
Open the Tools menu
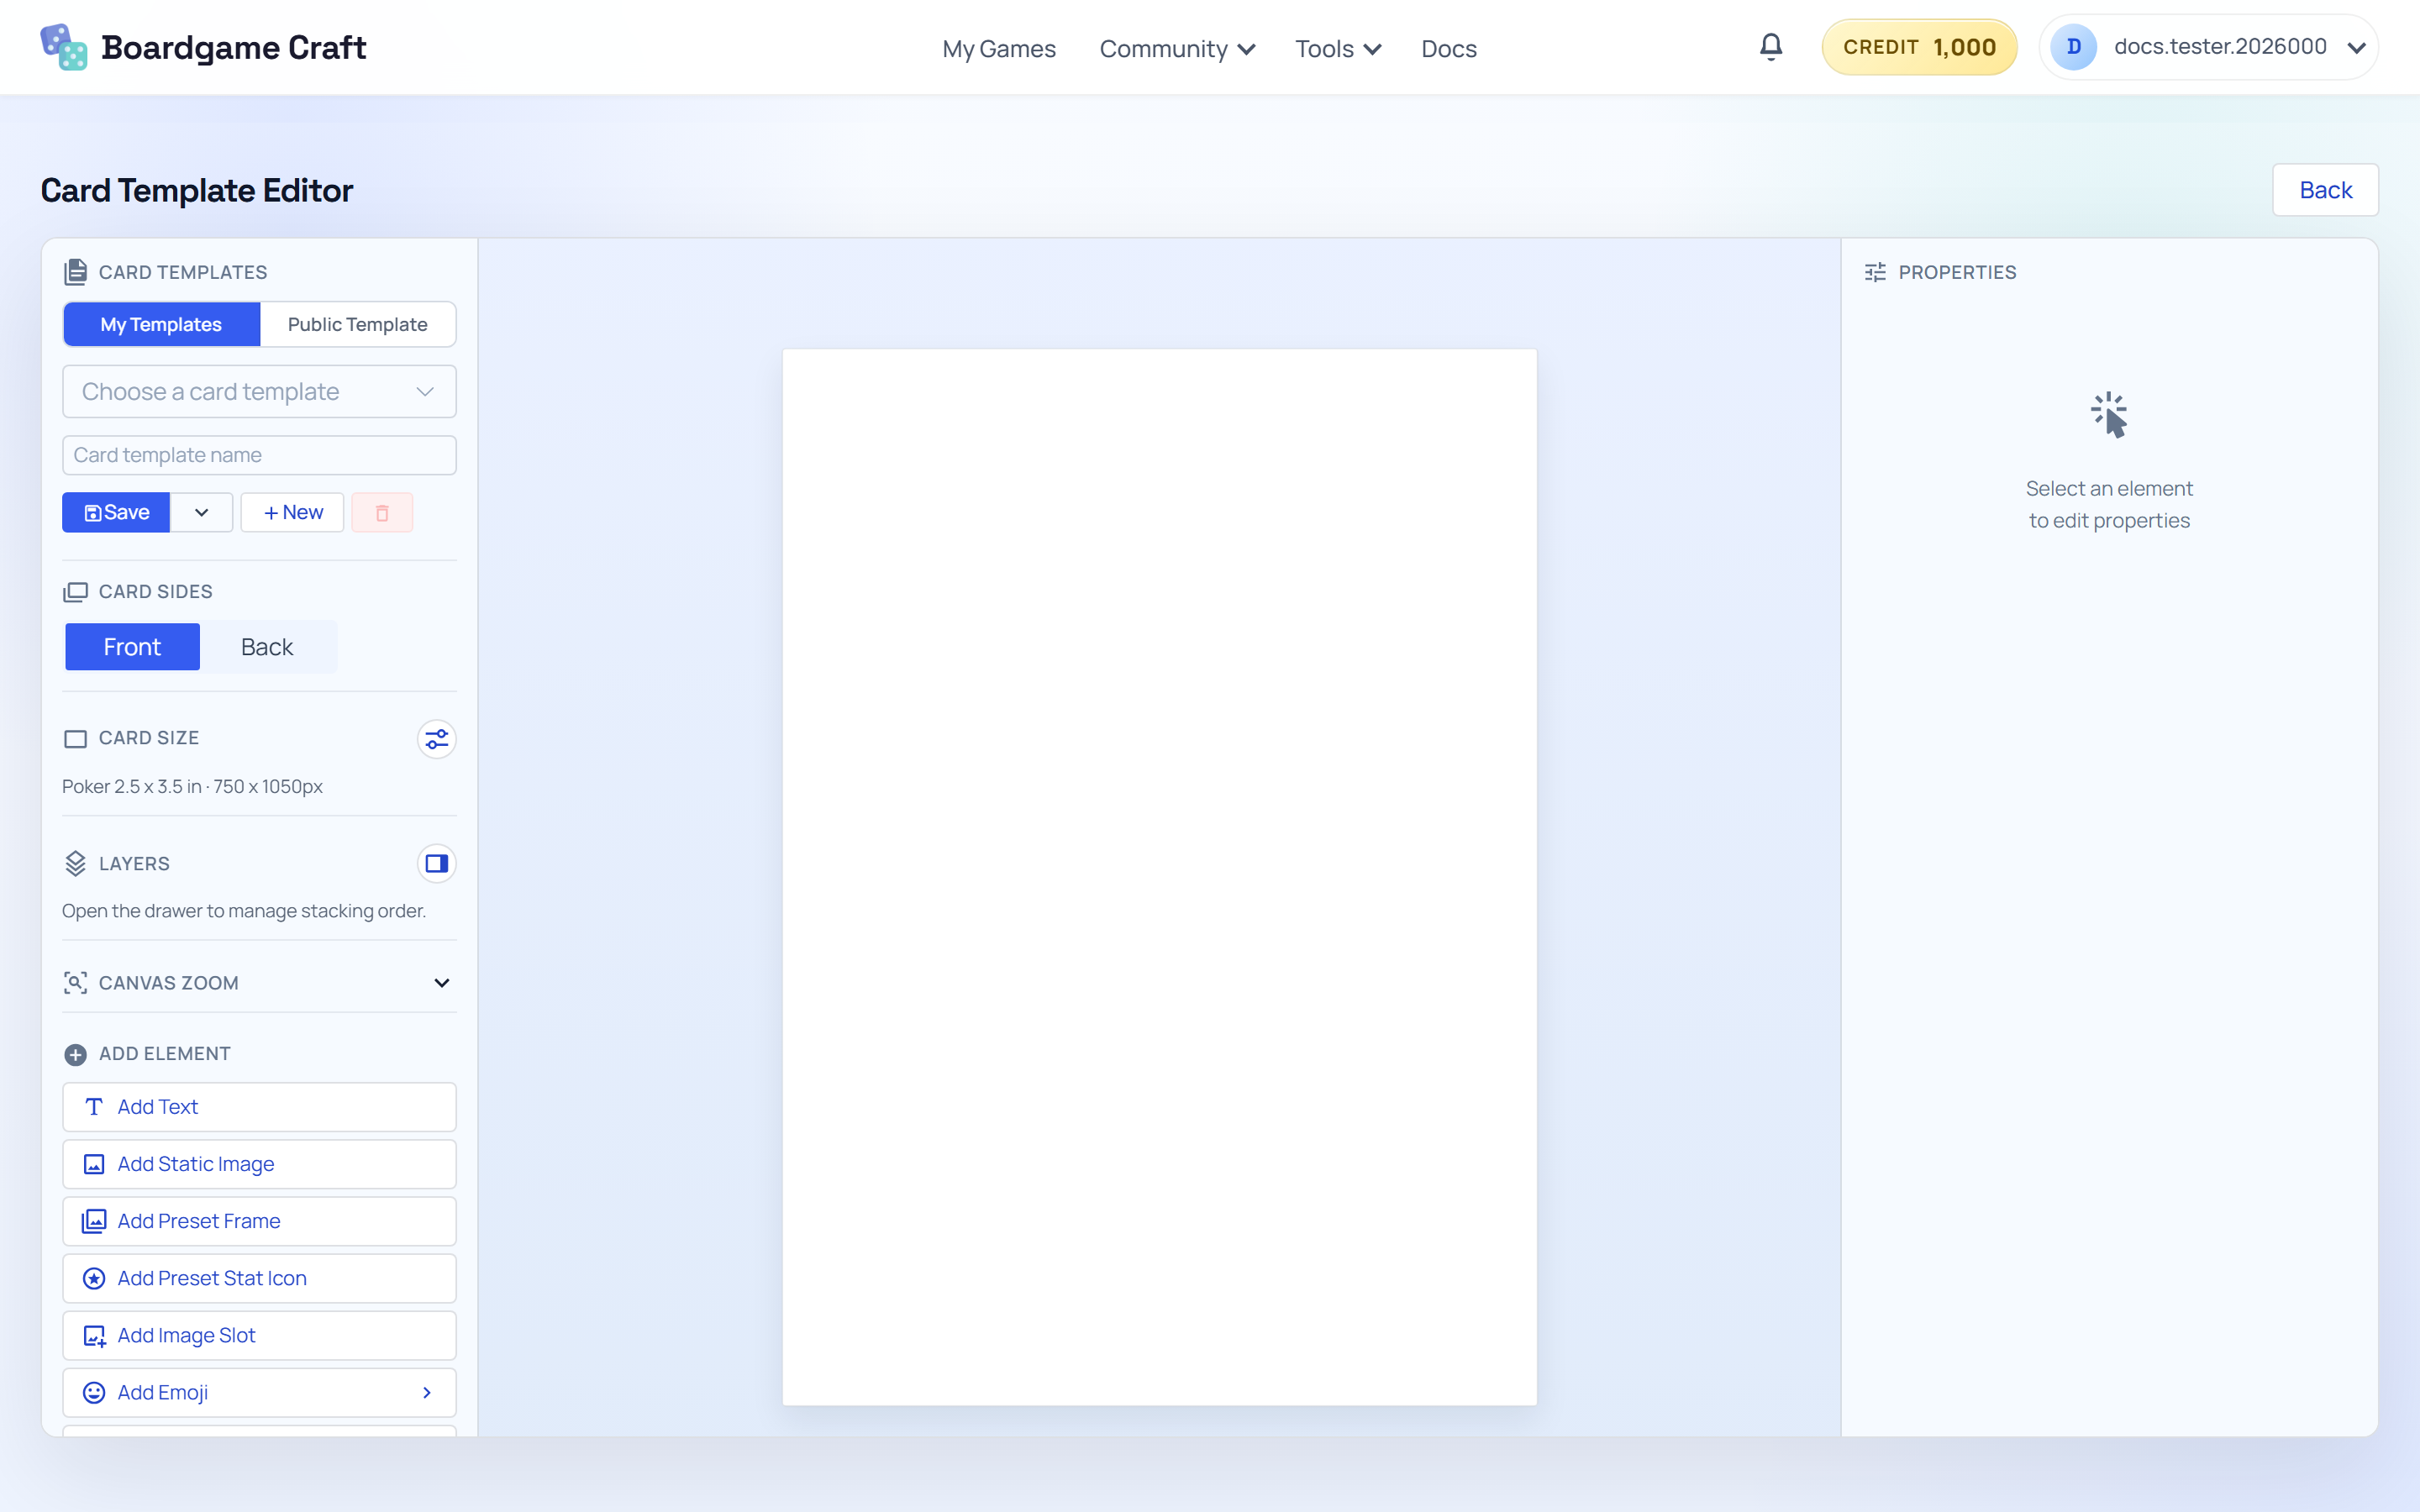click(x=1338, y=48)
